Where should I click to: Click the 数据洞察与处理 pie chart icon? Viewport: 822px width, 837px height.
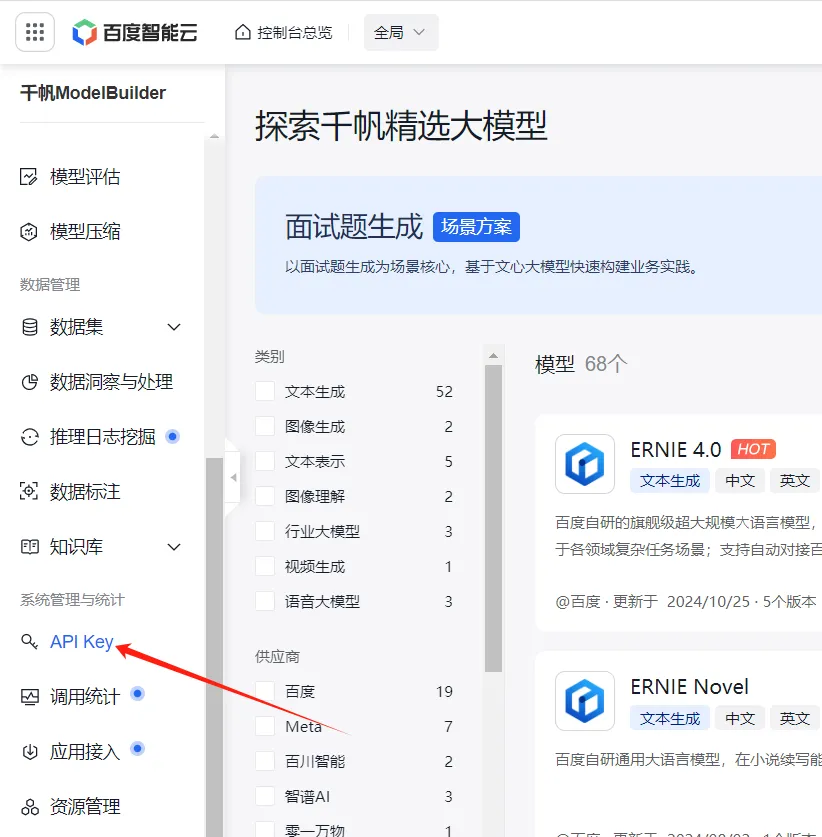coord(29,382)
